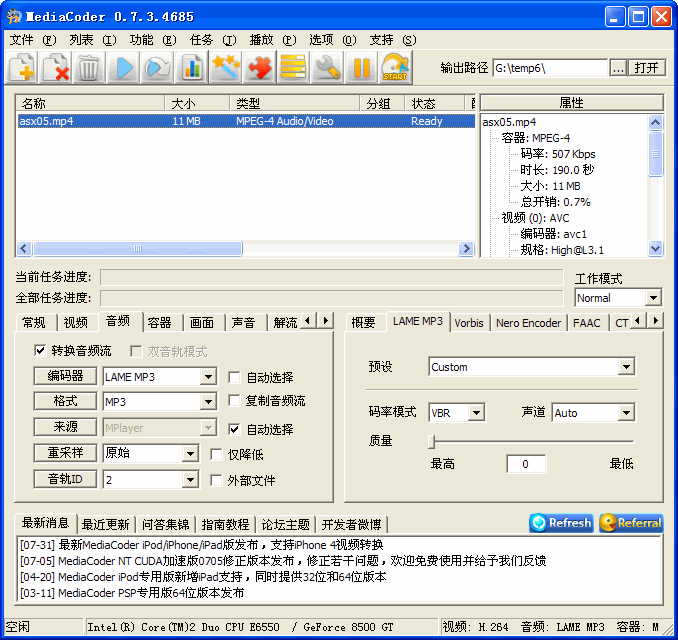Click the yellow task list icon

point(293,67)
